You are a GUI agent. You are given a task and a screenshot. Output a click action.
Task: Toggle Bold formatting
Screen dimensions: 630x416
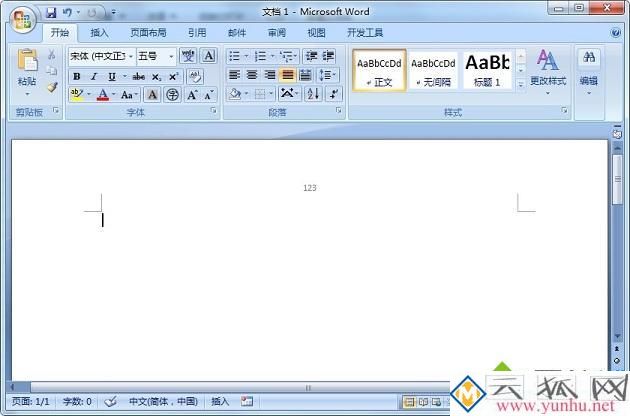(77, 76)
